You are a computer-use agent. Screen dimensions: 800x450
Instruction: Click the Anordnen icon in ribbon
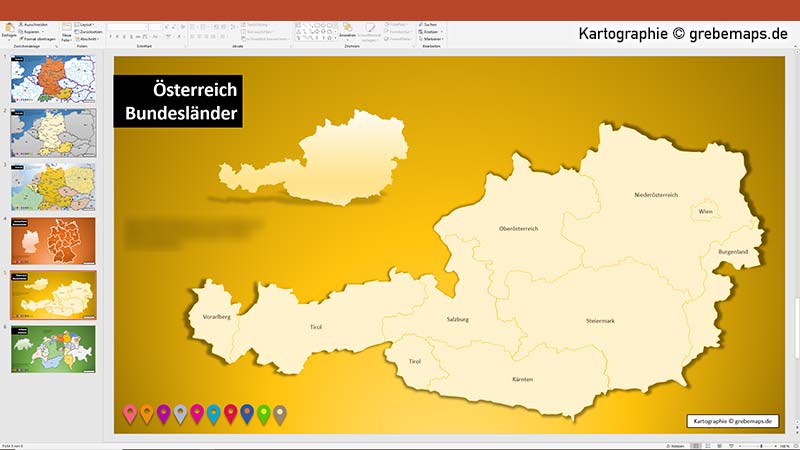[x=347, y=28]
